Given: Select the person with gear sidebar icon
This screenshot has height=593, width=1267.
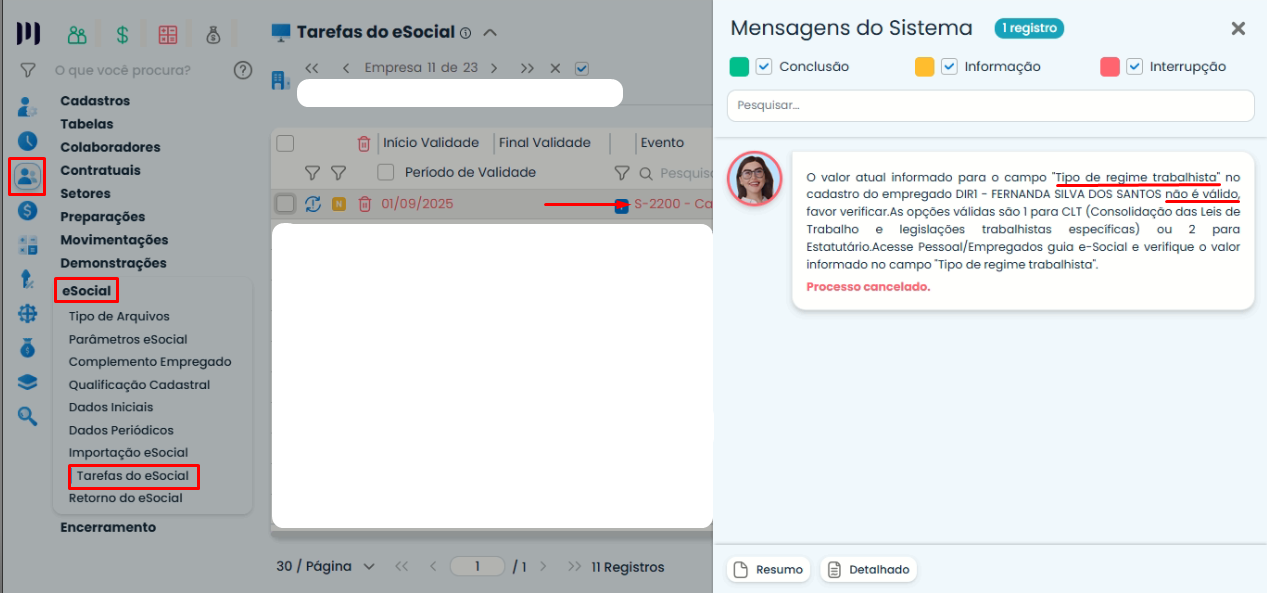Looking at the screenshot, I should click(x=27, y=106).
